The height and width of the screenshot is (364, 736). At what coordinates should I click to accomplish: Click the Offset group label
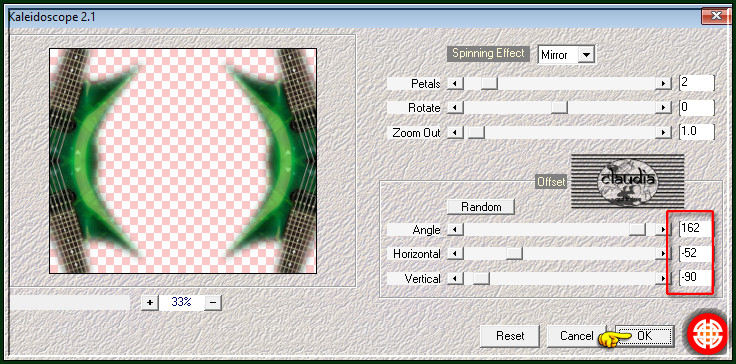[551, 182]
